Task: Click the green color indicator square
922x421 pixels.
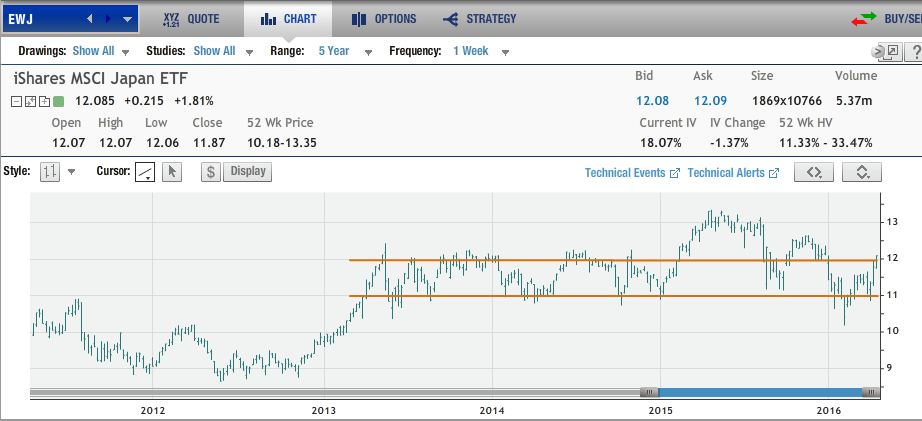Action: 58,102
